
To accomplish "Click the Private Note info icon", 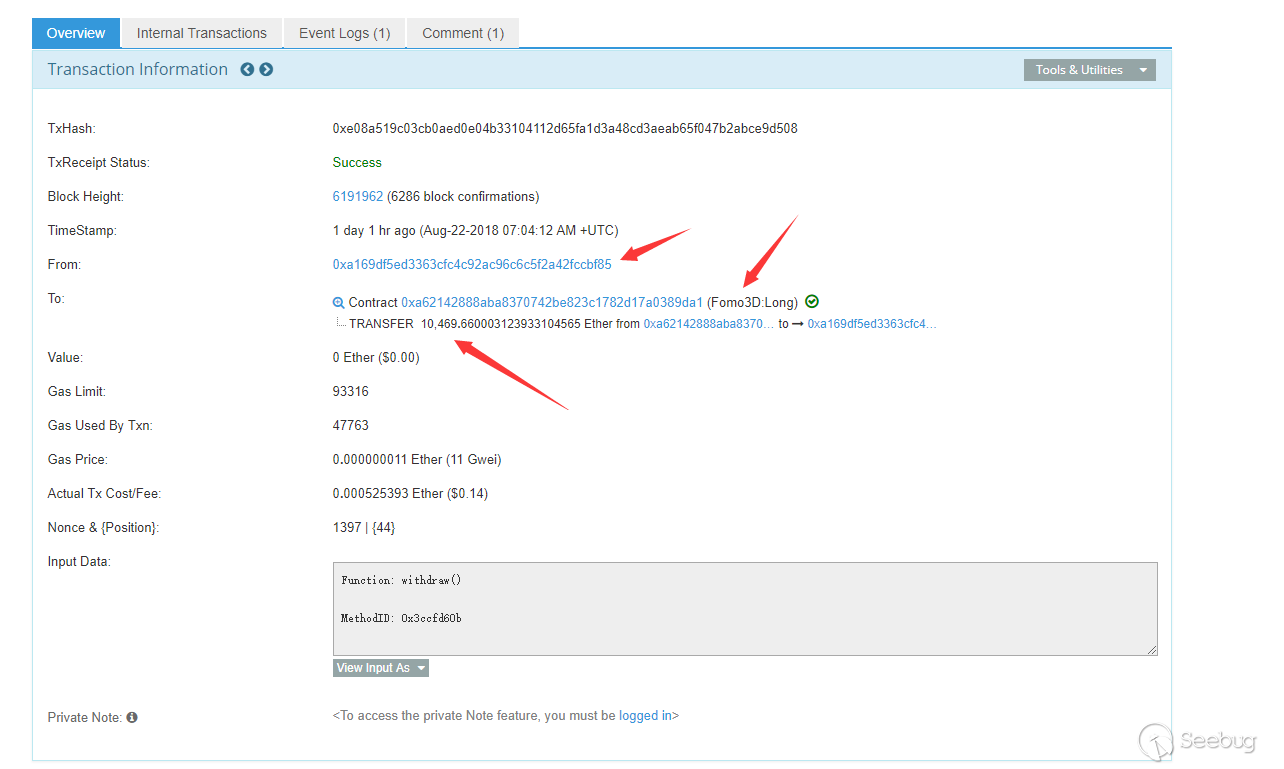I will tap(132, 717).
